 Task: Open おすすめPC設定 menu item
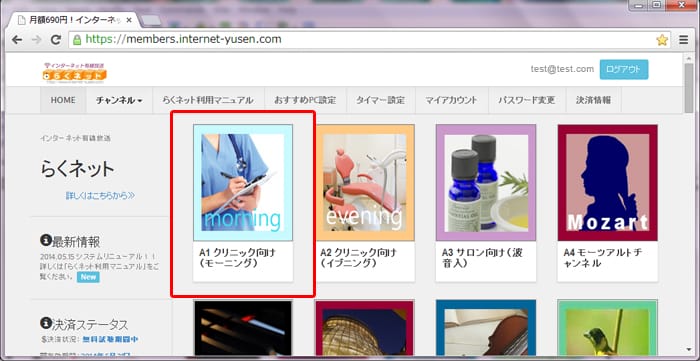(305, 100)
